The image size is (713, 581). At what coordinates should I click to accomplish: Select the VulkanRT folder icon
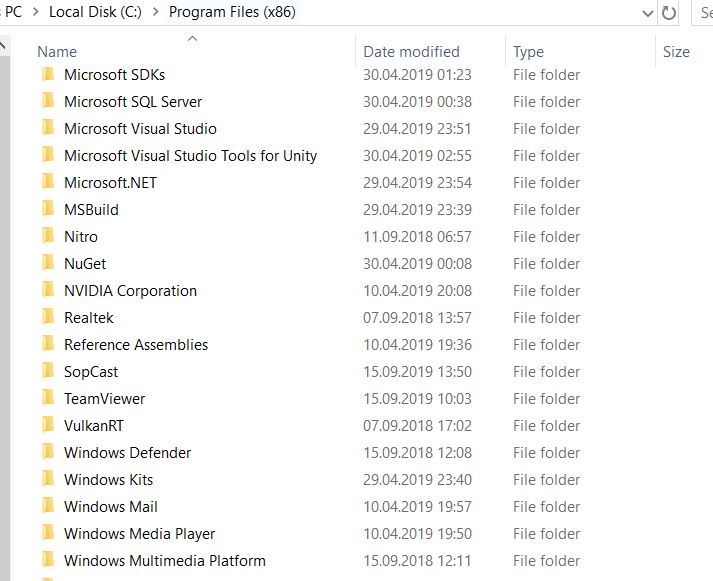pyautogui.click(x=48, y=425)
